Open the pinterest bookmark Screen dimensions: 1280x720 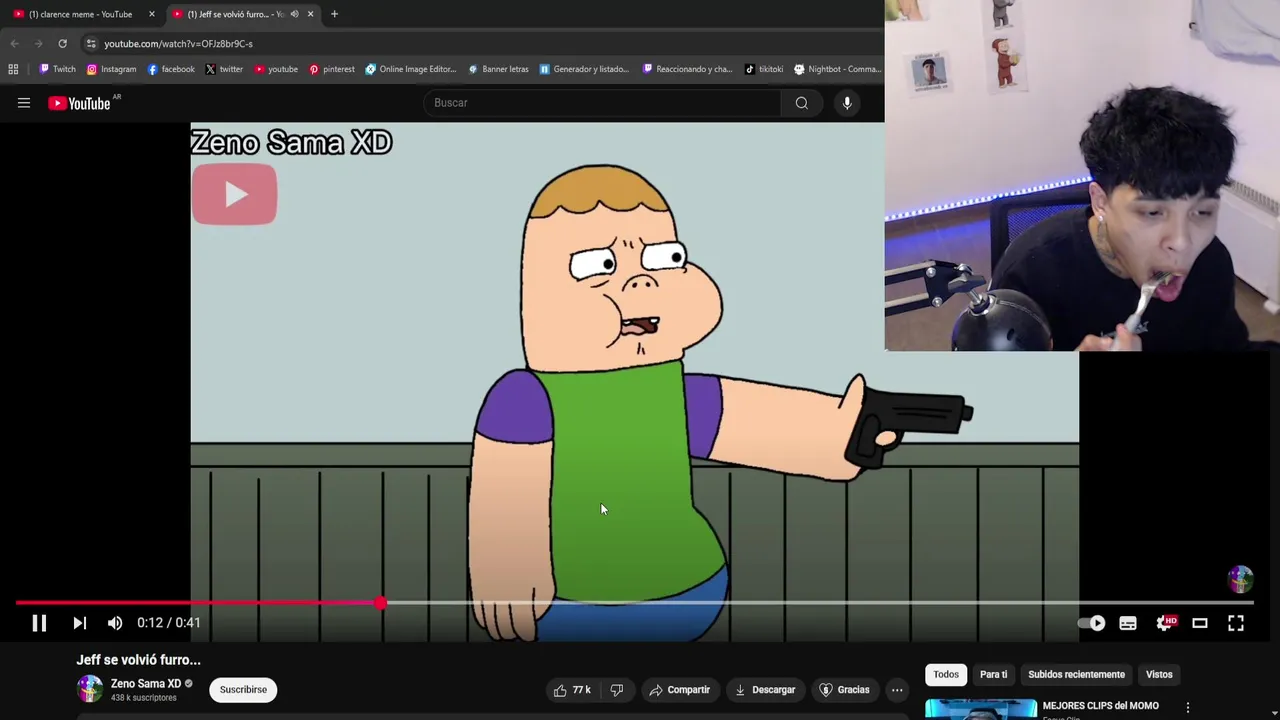coord(332,69)
